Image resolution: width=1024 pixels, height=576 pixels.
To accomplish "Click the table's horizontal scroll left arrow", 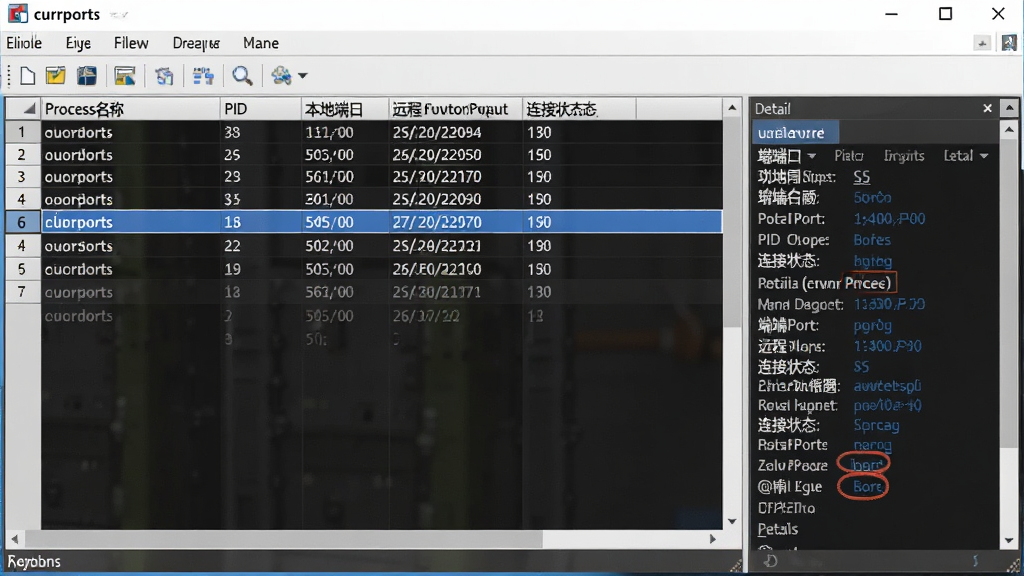I will pyautogui.click(x=14, y=539).
